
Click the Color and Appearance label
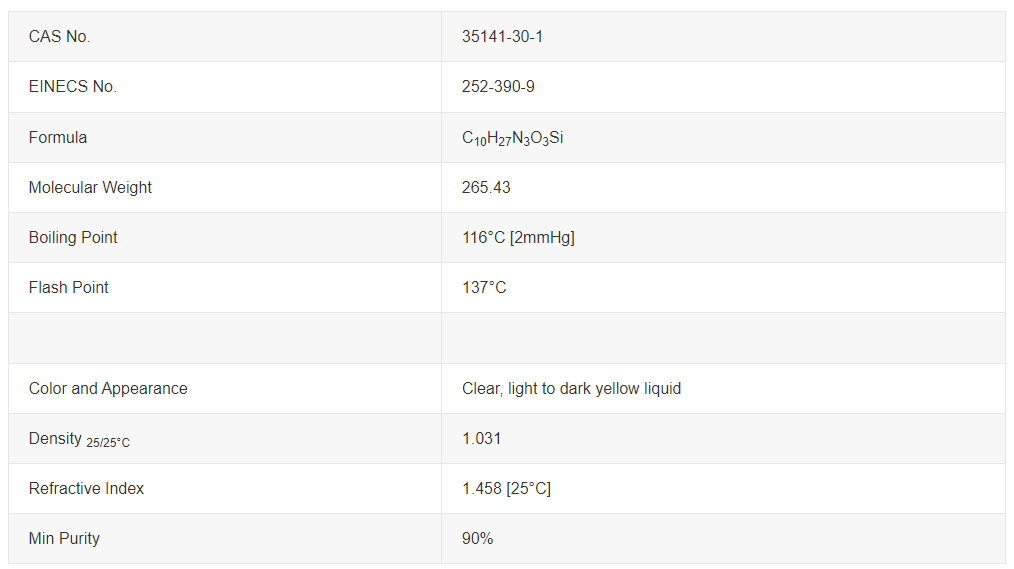pos(108,388)
